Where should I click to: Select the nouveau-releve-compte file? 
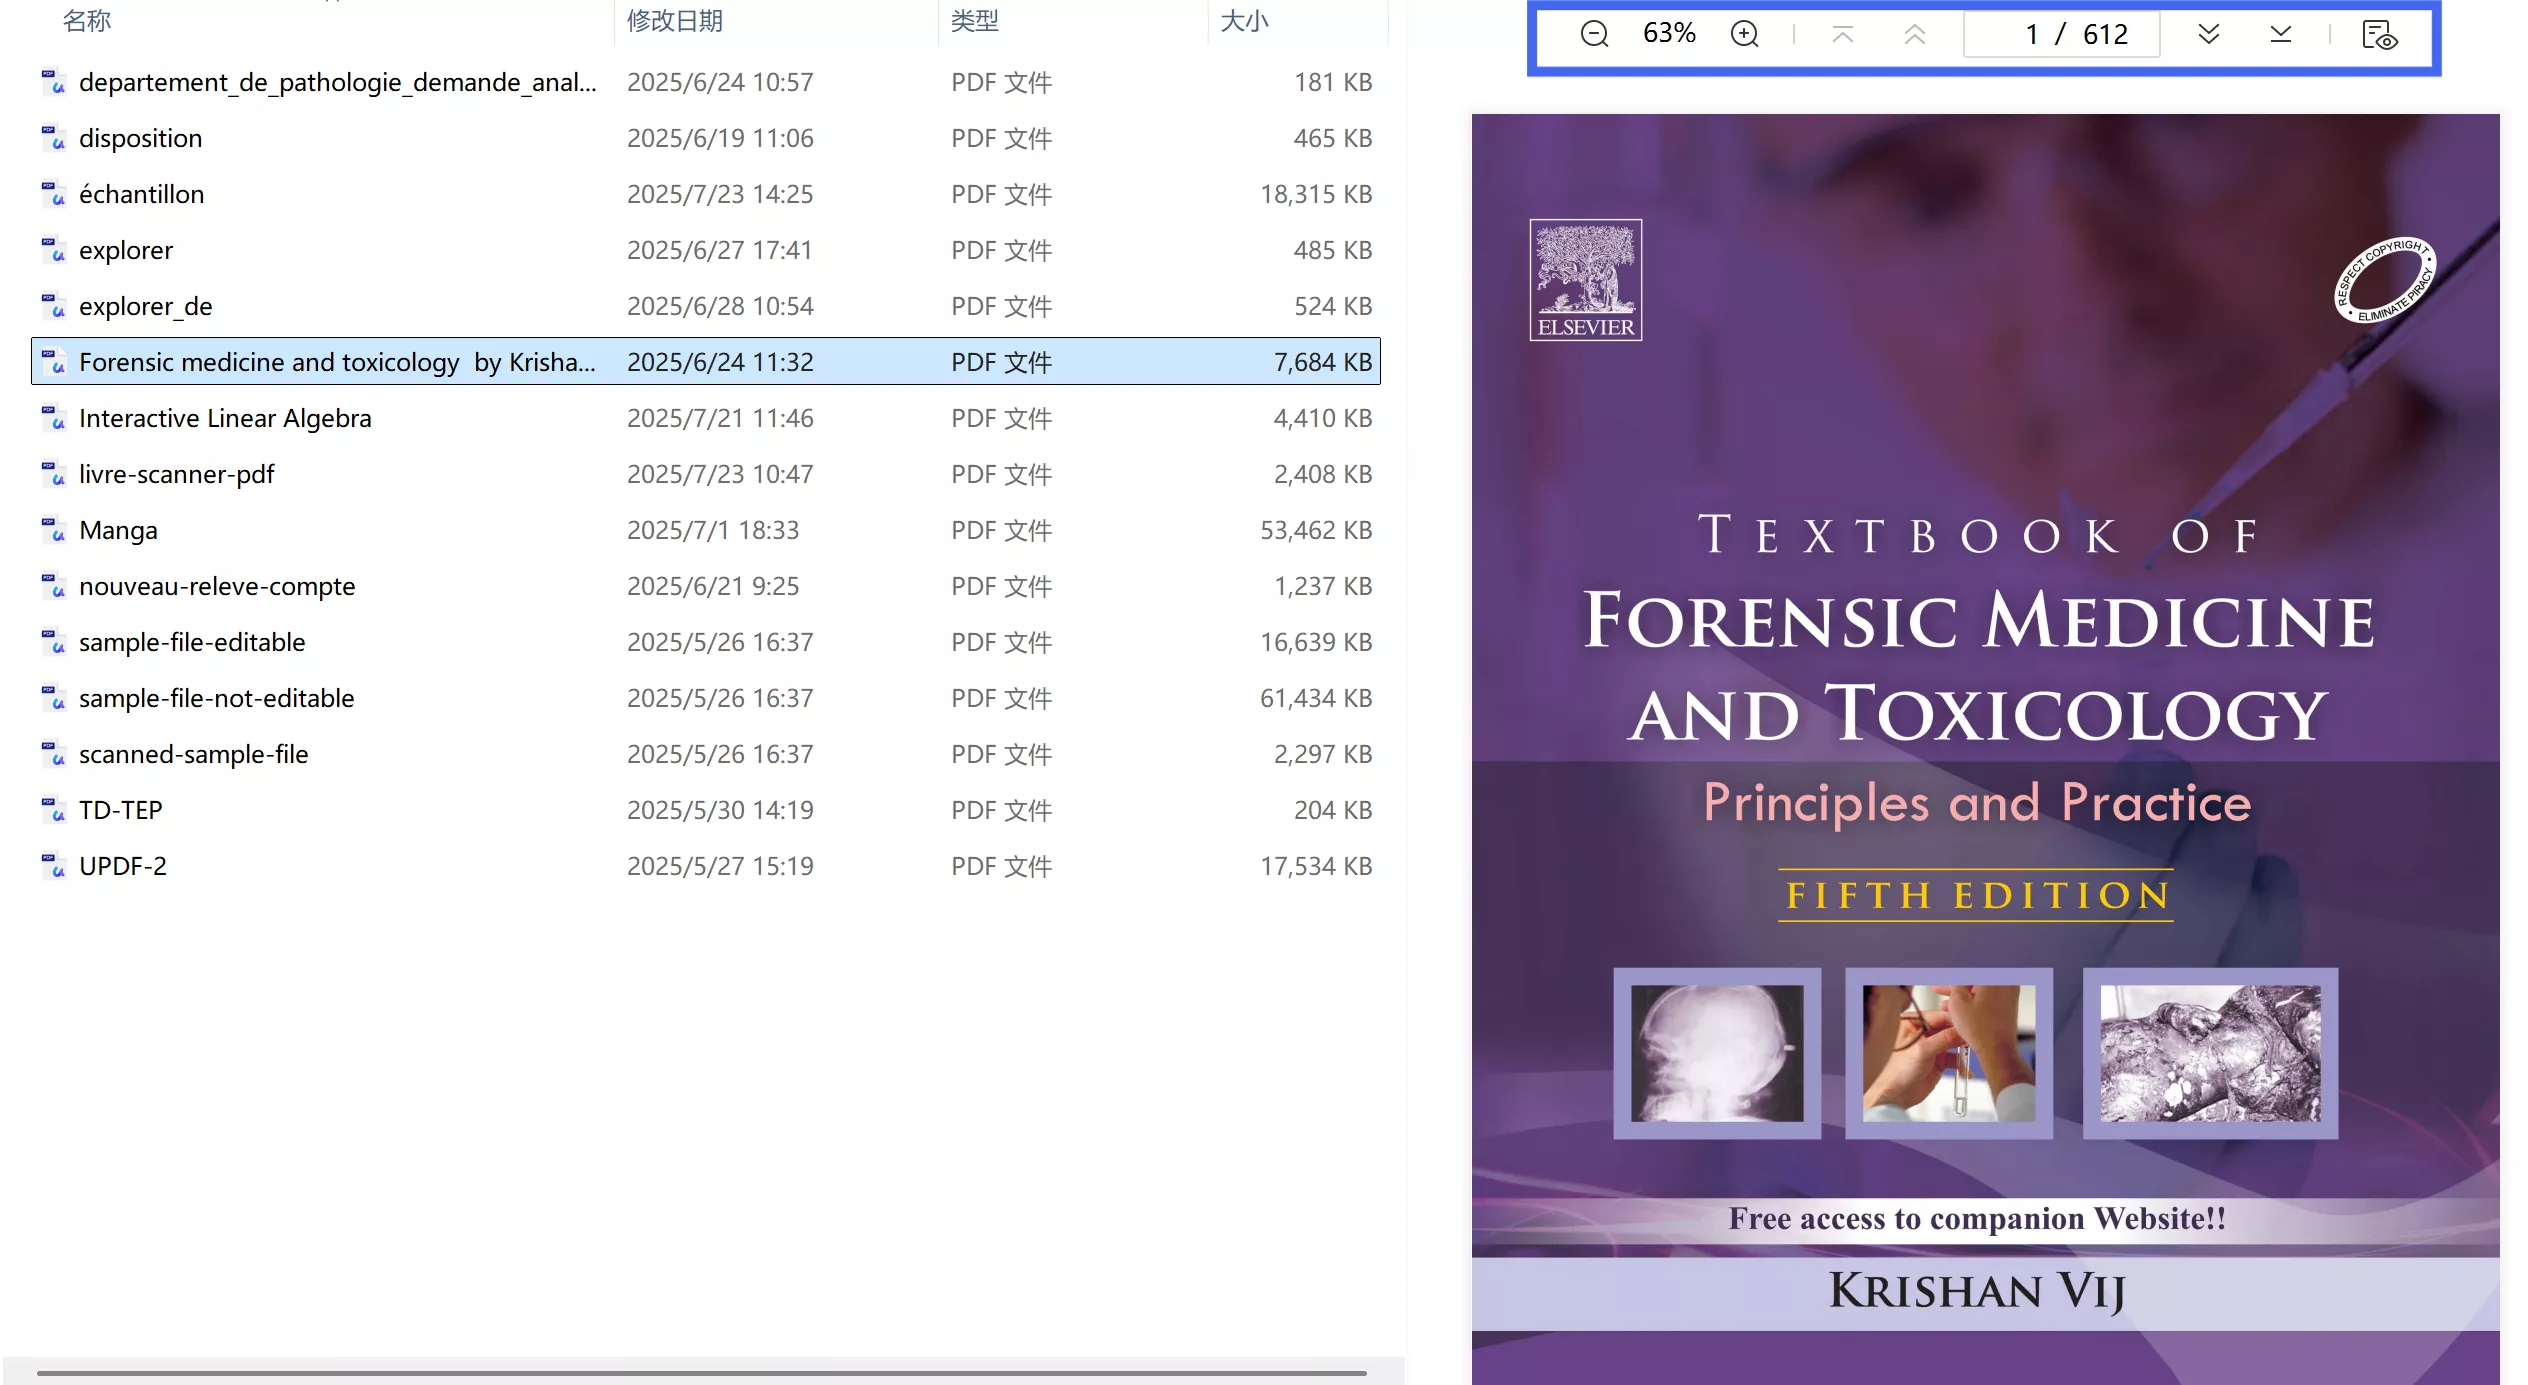[706, 586]
